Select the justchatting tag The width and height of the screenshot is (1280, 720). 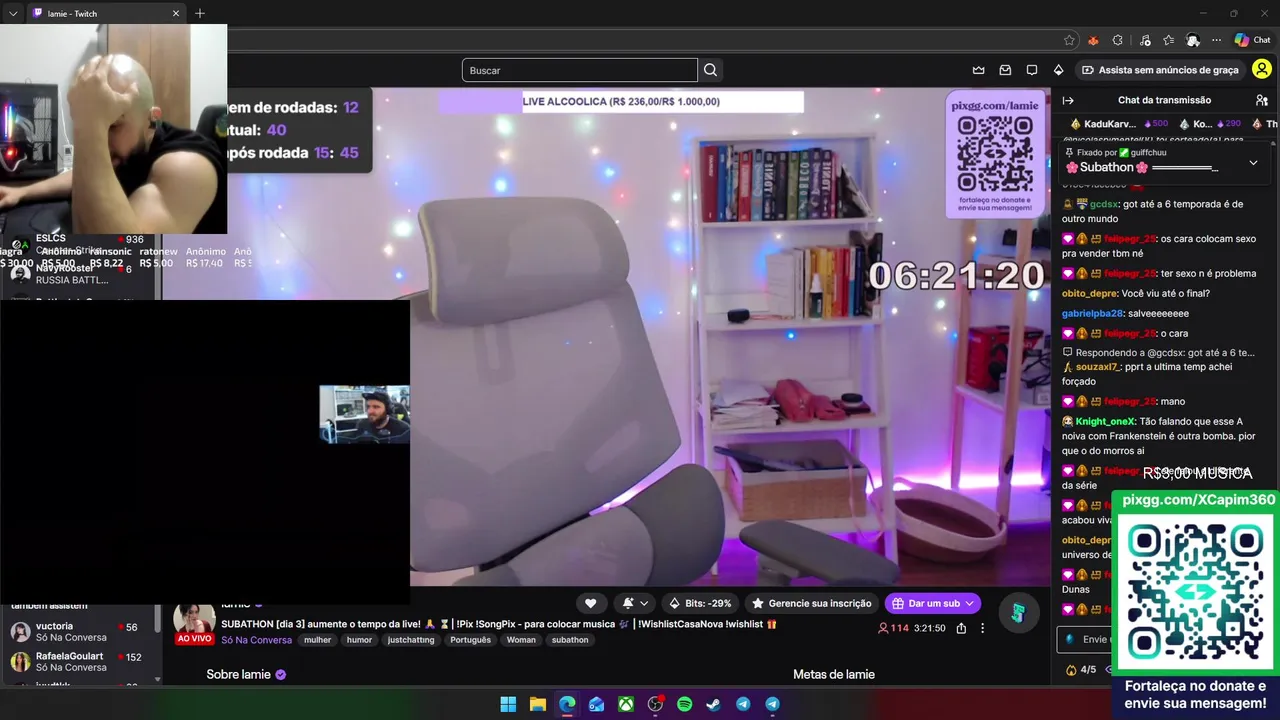click(x=411, y=640)
